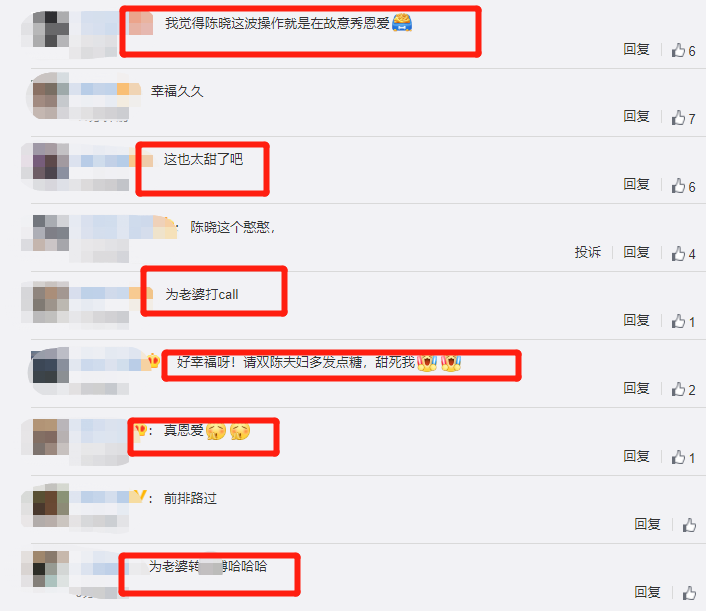
Task: Like the comment about 陈晓 秀恩爱
Action: coord(679,50)
